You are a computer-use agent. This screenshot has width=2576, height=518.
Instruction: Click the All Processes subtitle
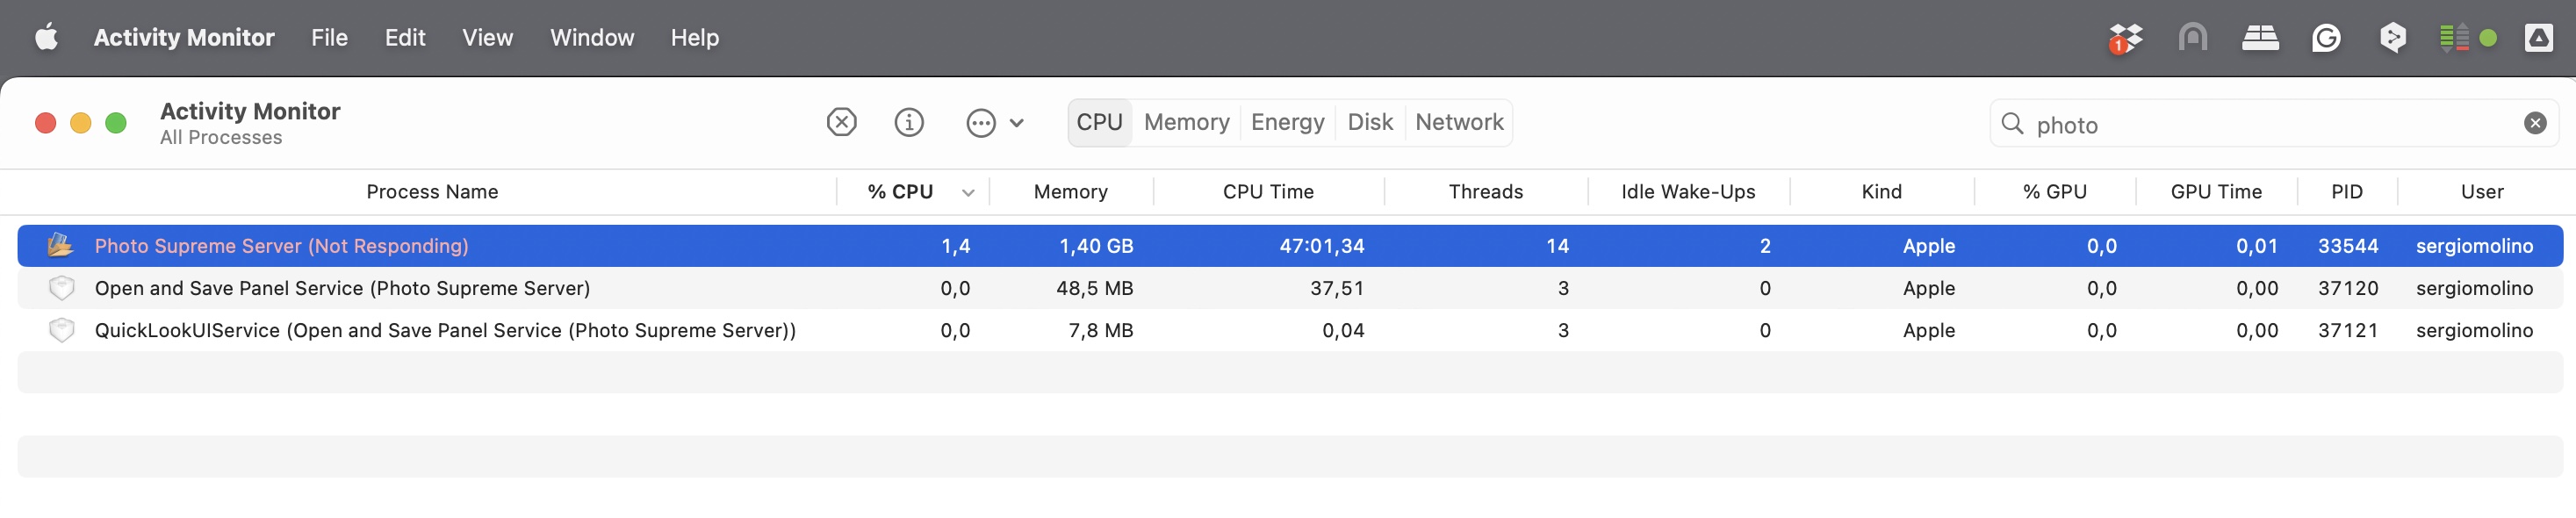pyautogui.click(x=221, y=138)
